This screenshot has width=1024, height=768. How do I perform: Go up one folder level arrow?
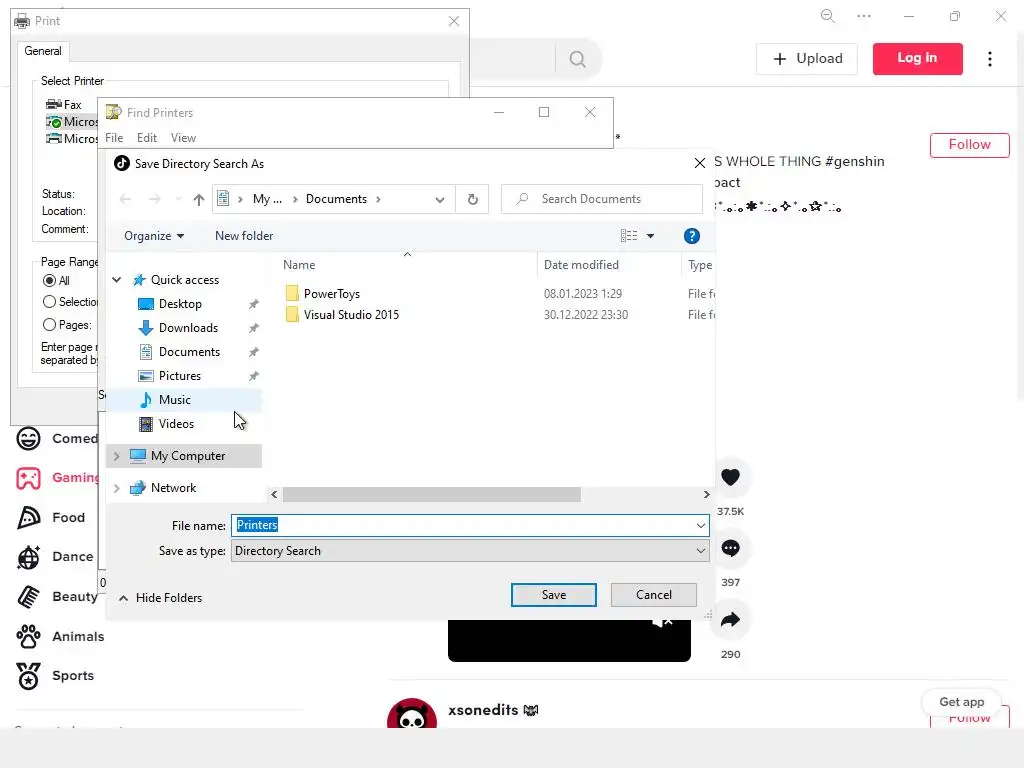(x=199, y=199)
